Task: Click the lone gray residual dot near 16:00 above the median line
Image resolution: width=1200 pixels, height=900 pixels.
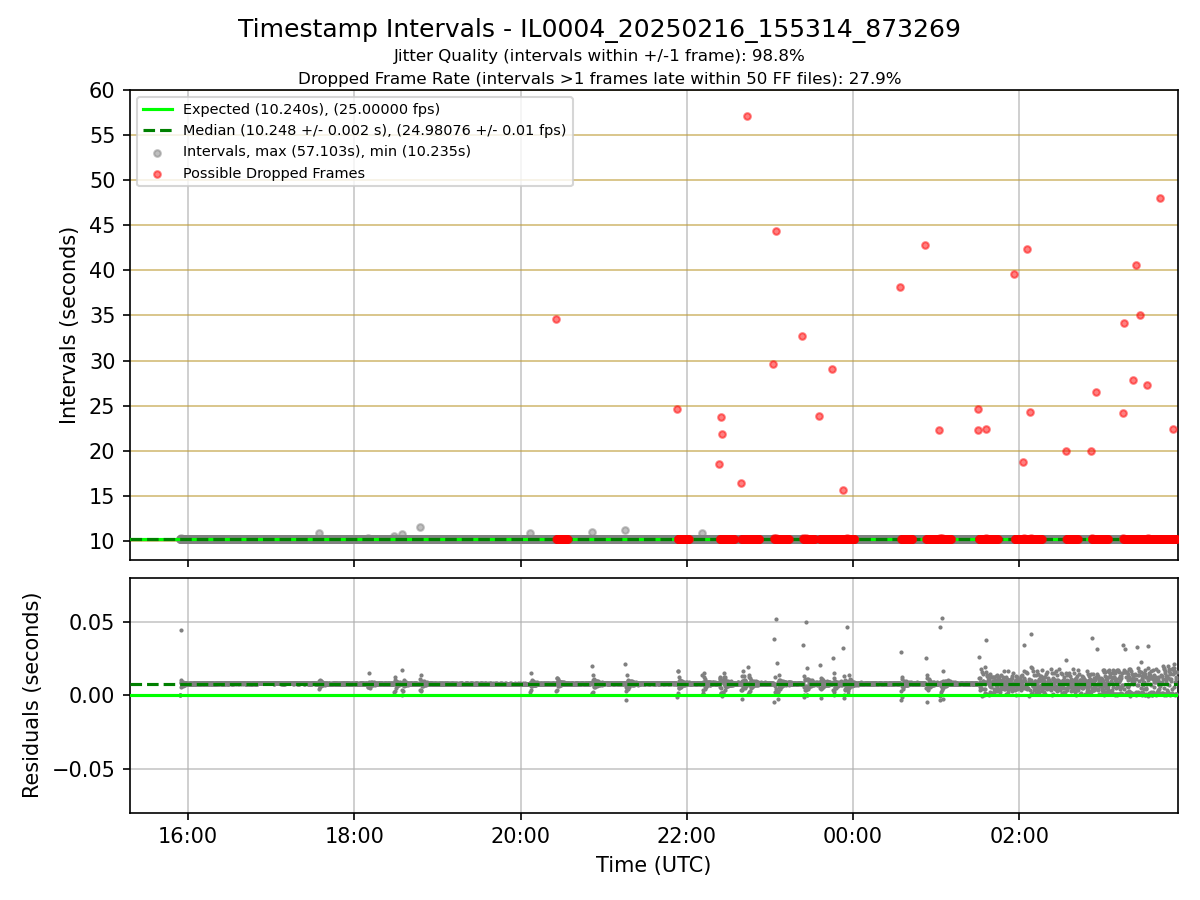Action: point(181,630)
